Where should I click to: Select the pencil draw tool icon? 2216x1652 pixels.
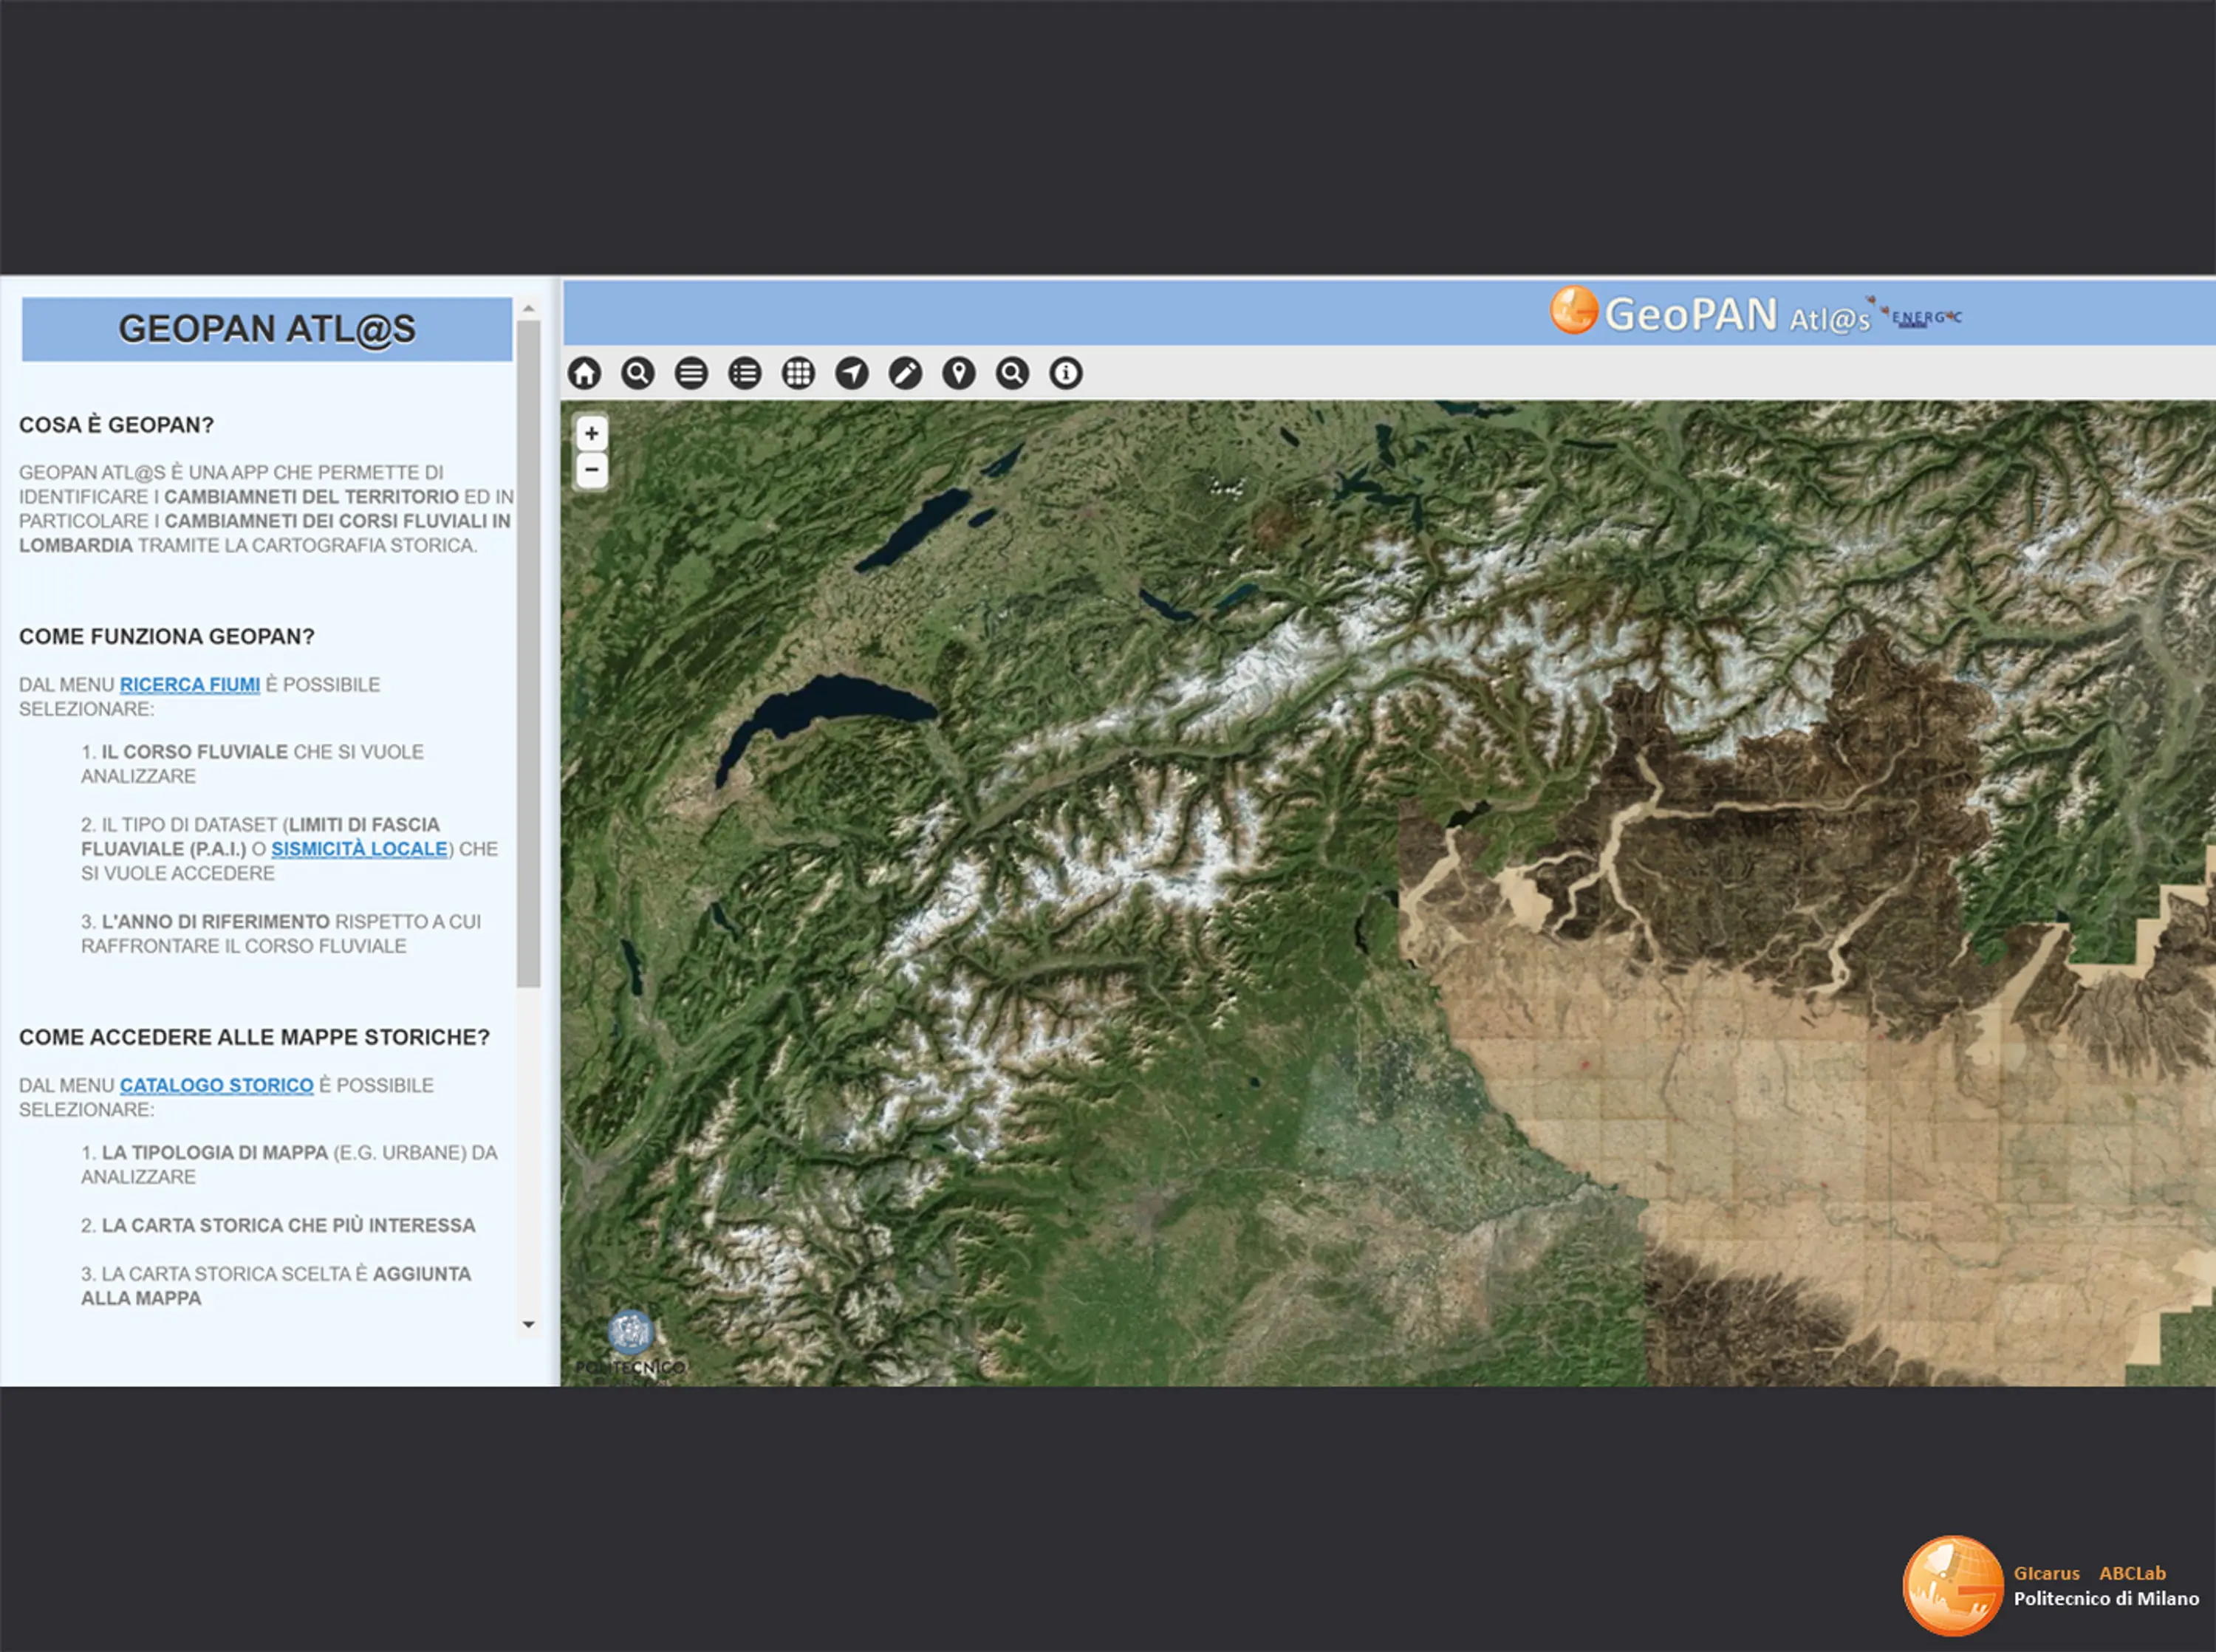coord(905,373)
